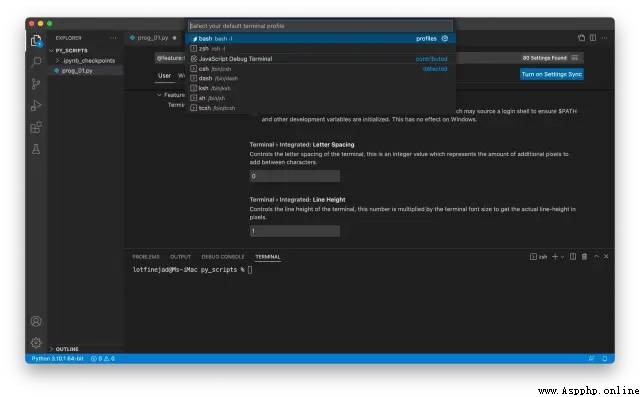Collapse the PY_SCRIPTS root folder
640x397 pixels.
[x=68, y=50]
